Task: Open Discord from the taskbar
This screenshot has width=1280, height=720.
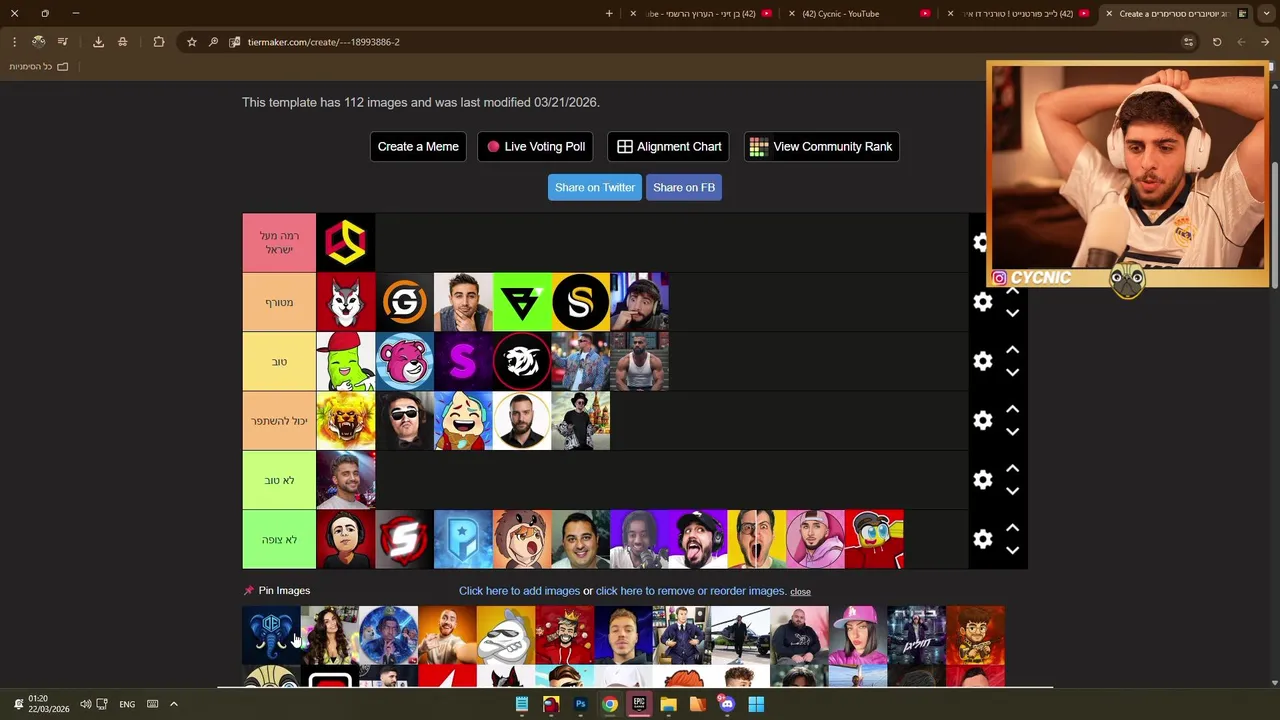Action: click(x=727, y=704)
